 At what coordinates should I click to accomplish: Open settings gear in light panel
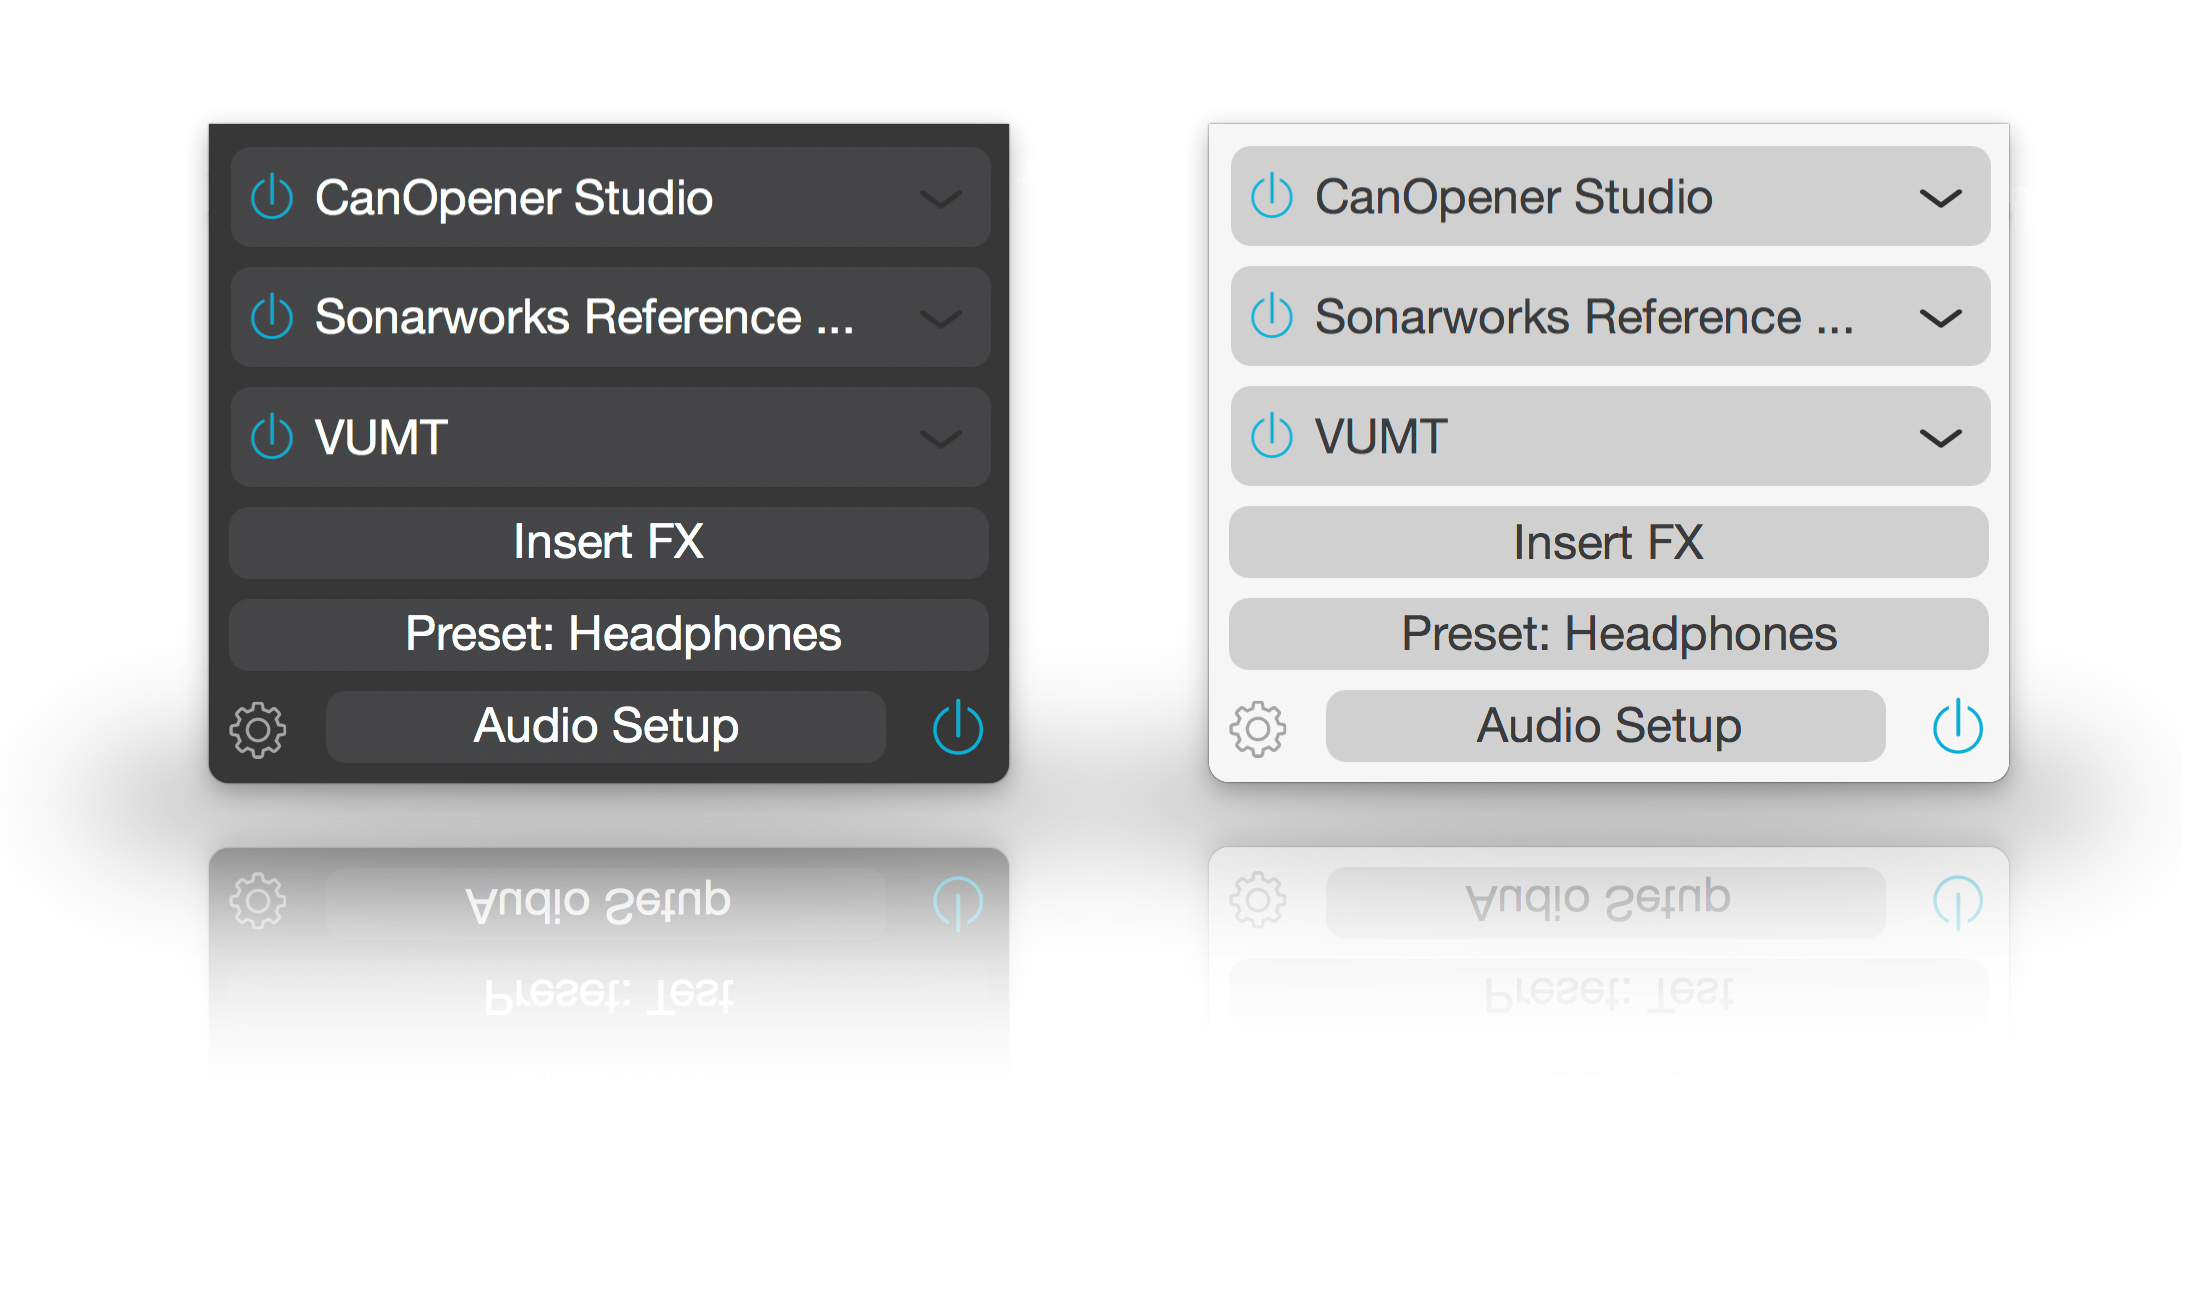click(1258, 729)
